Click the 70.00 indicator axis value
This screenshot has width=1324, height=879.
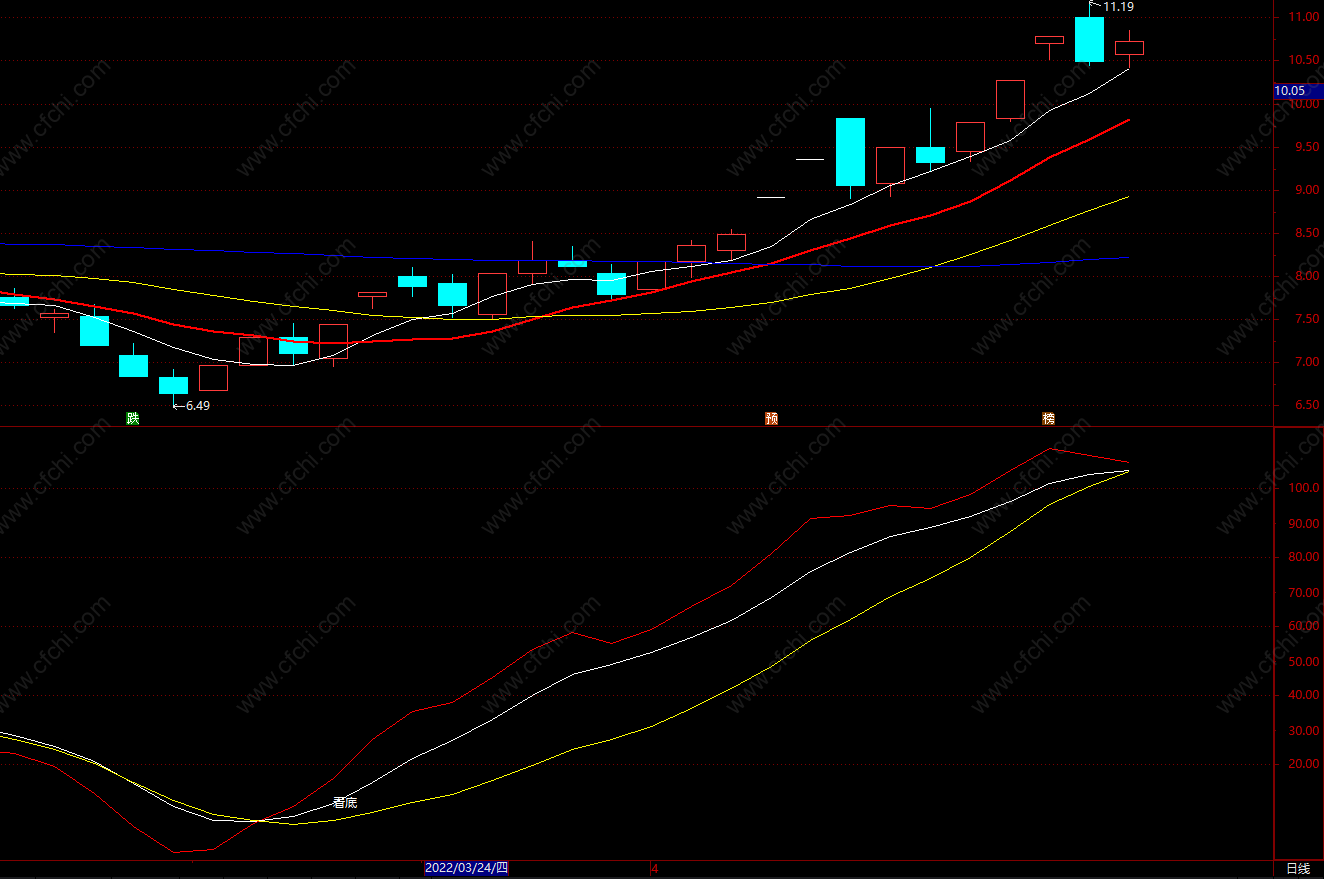pos(1304,592)
